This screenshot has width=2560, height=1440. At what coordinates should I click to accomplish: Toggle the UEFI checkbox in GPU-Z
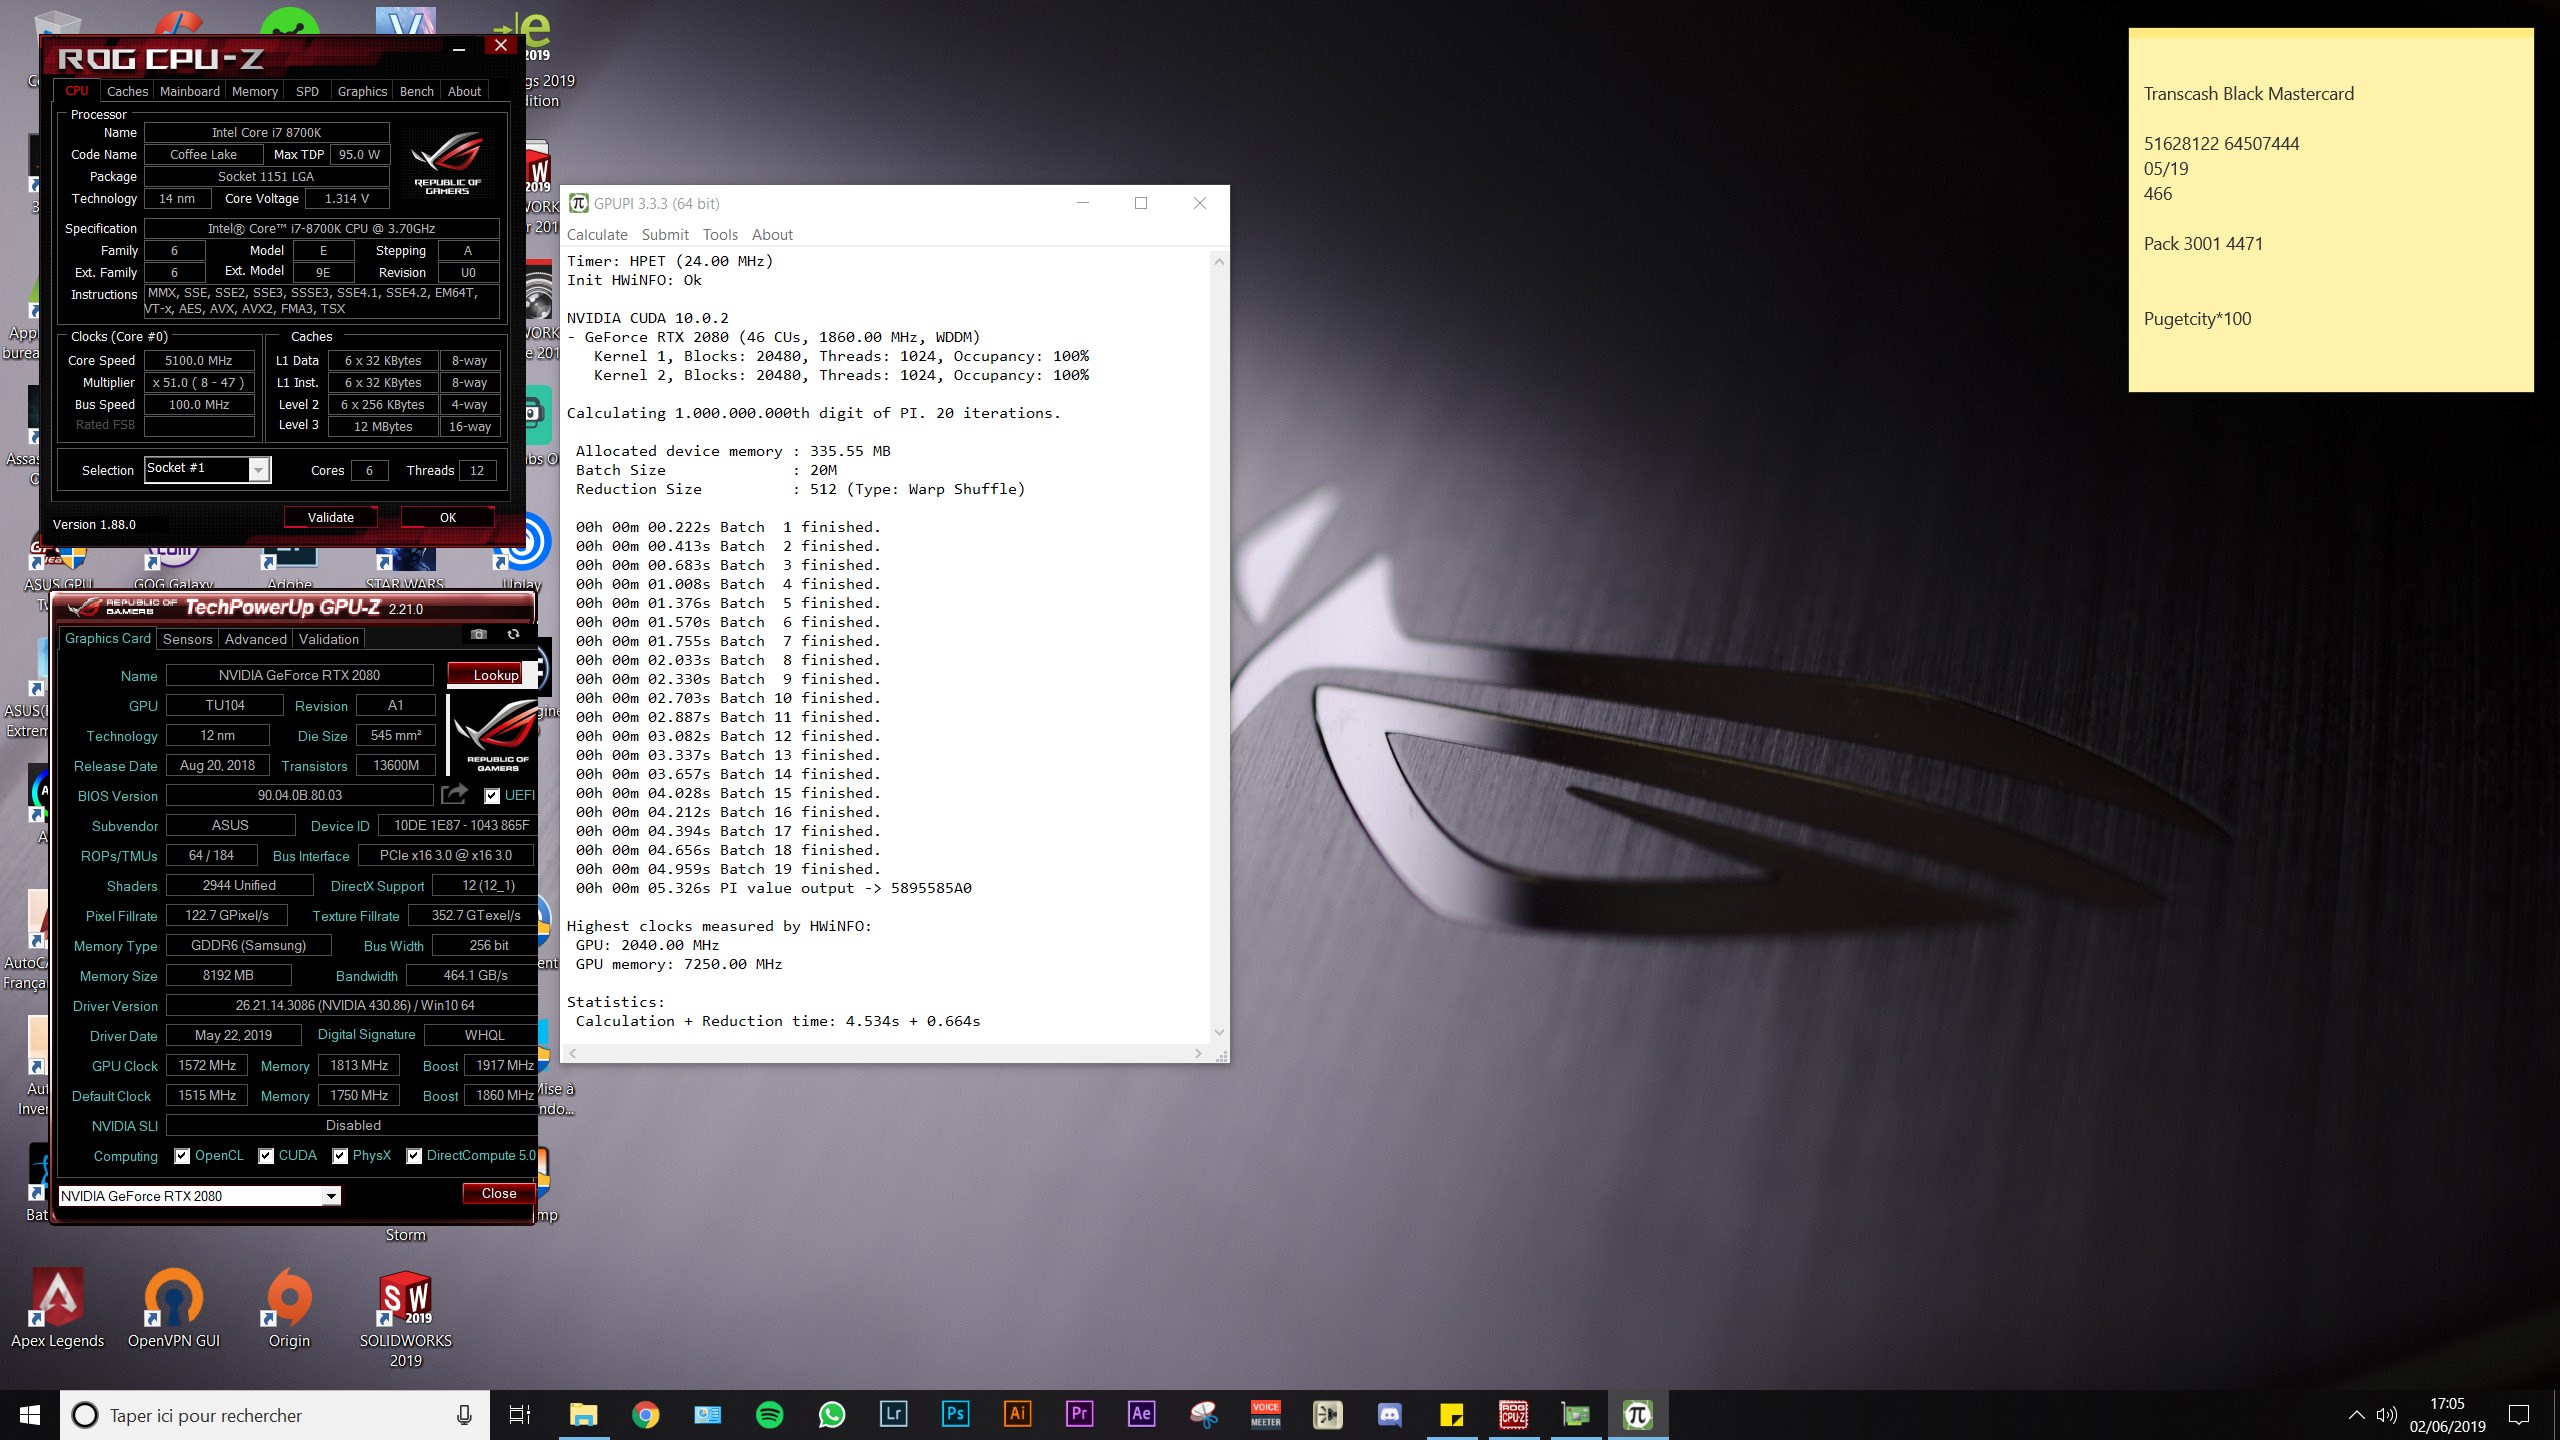(492, 796)
